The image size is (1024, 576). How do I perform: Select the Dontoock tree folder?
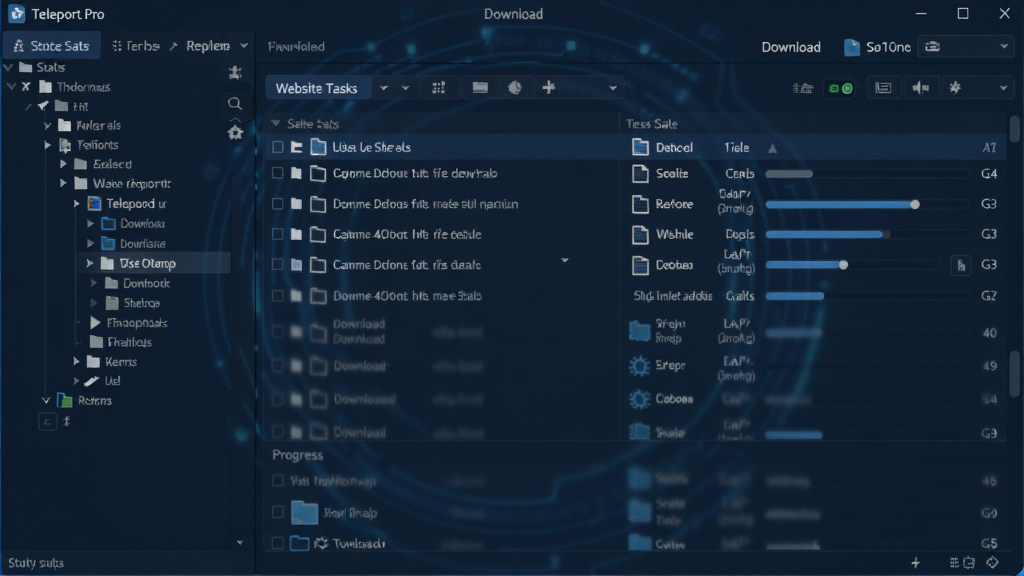tap(137, 283)
